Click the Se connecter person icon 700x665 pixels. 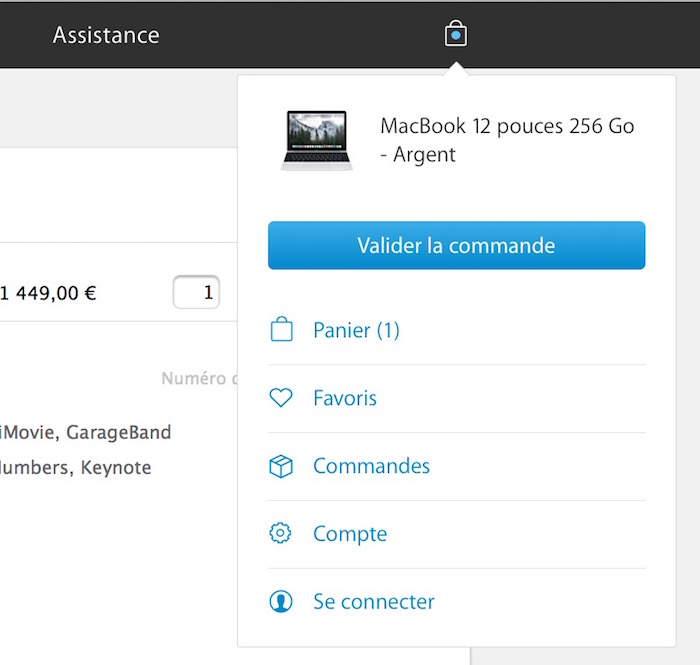pyautogui.click(x=281, y=601)
